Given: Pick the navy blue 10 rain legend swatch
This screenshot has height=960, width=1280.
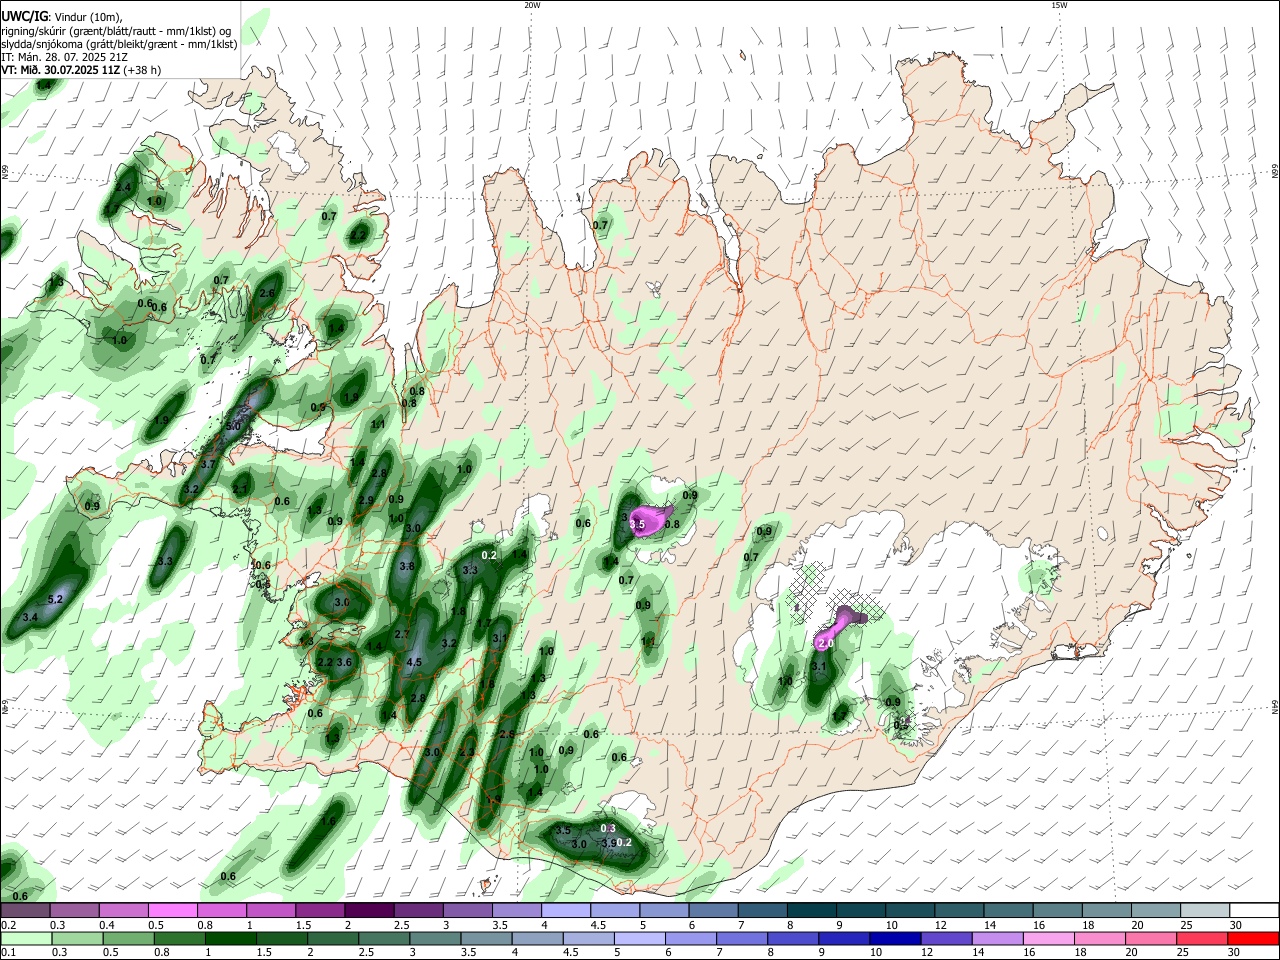Looking at the screenshot, I should pos(896,938).
